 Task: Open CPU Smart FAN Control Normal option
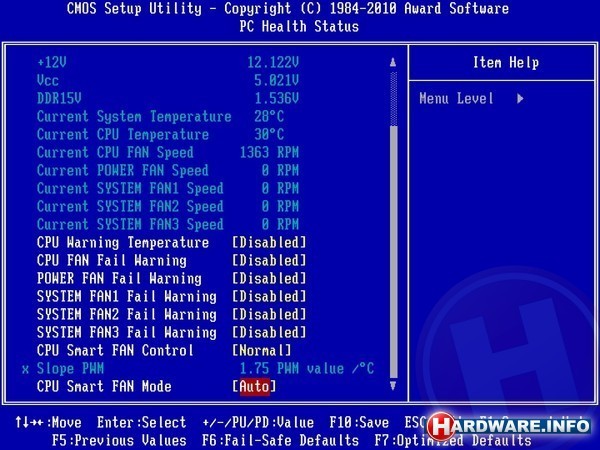tap(262, 350)
